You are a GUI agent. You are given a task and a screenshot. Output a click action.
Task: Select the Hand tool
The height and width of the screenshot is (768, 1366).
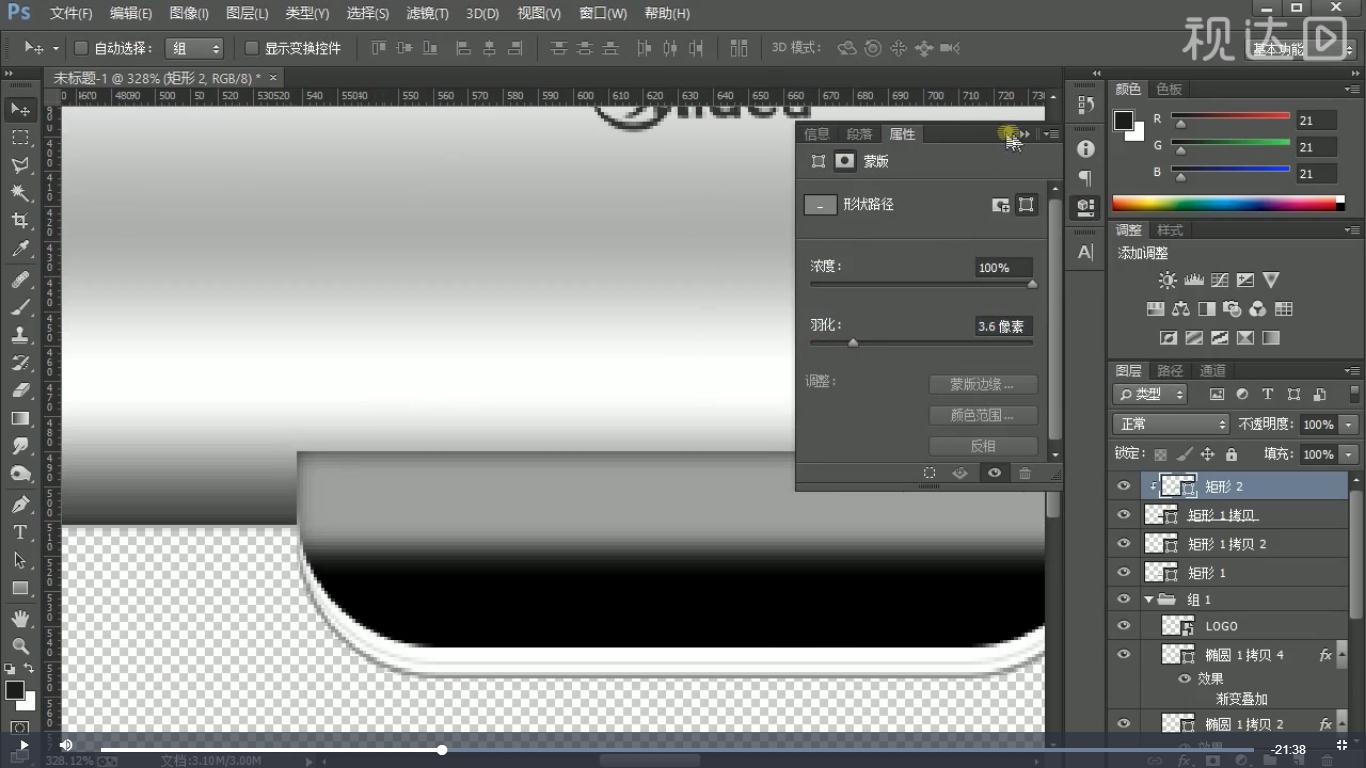coord(20,620)
